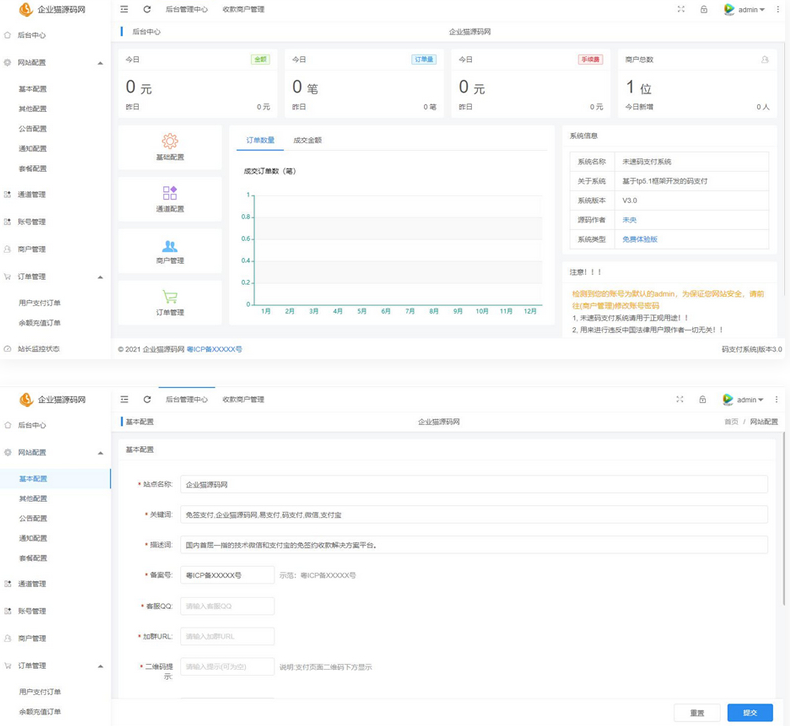
Task: Open the 通道配置 purple blocks icon shortcut
Action: (170, 198)
